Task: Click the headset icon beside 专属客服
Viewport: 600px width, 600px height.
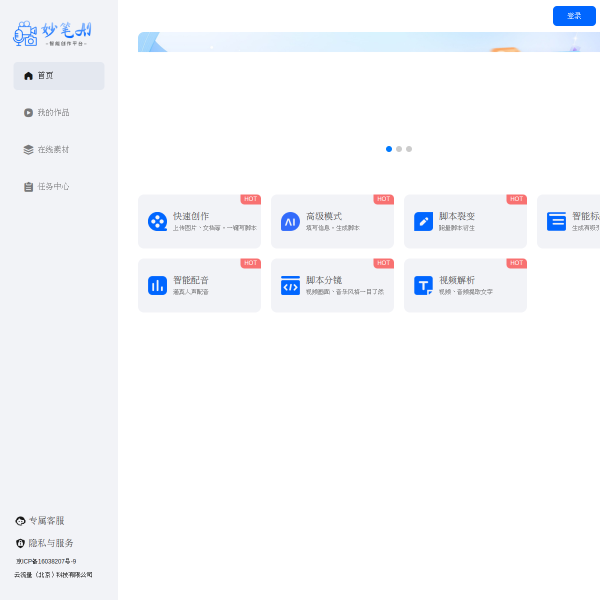Action: coord(20,521)
